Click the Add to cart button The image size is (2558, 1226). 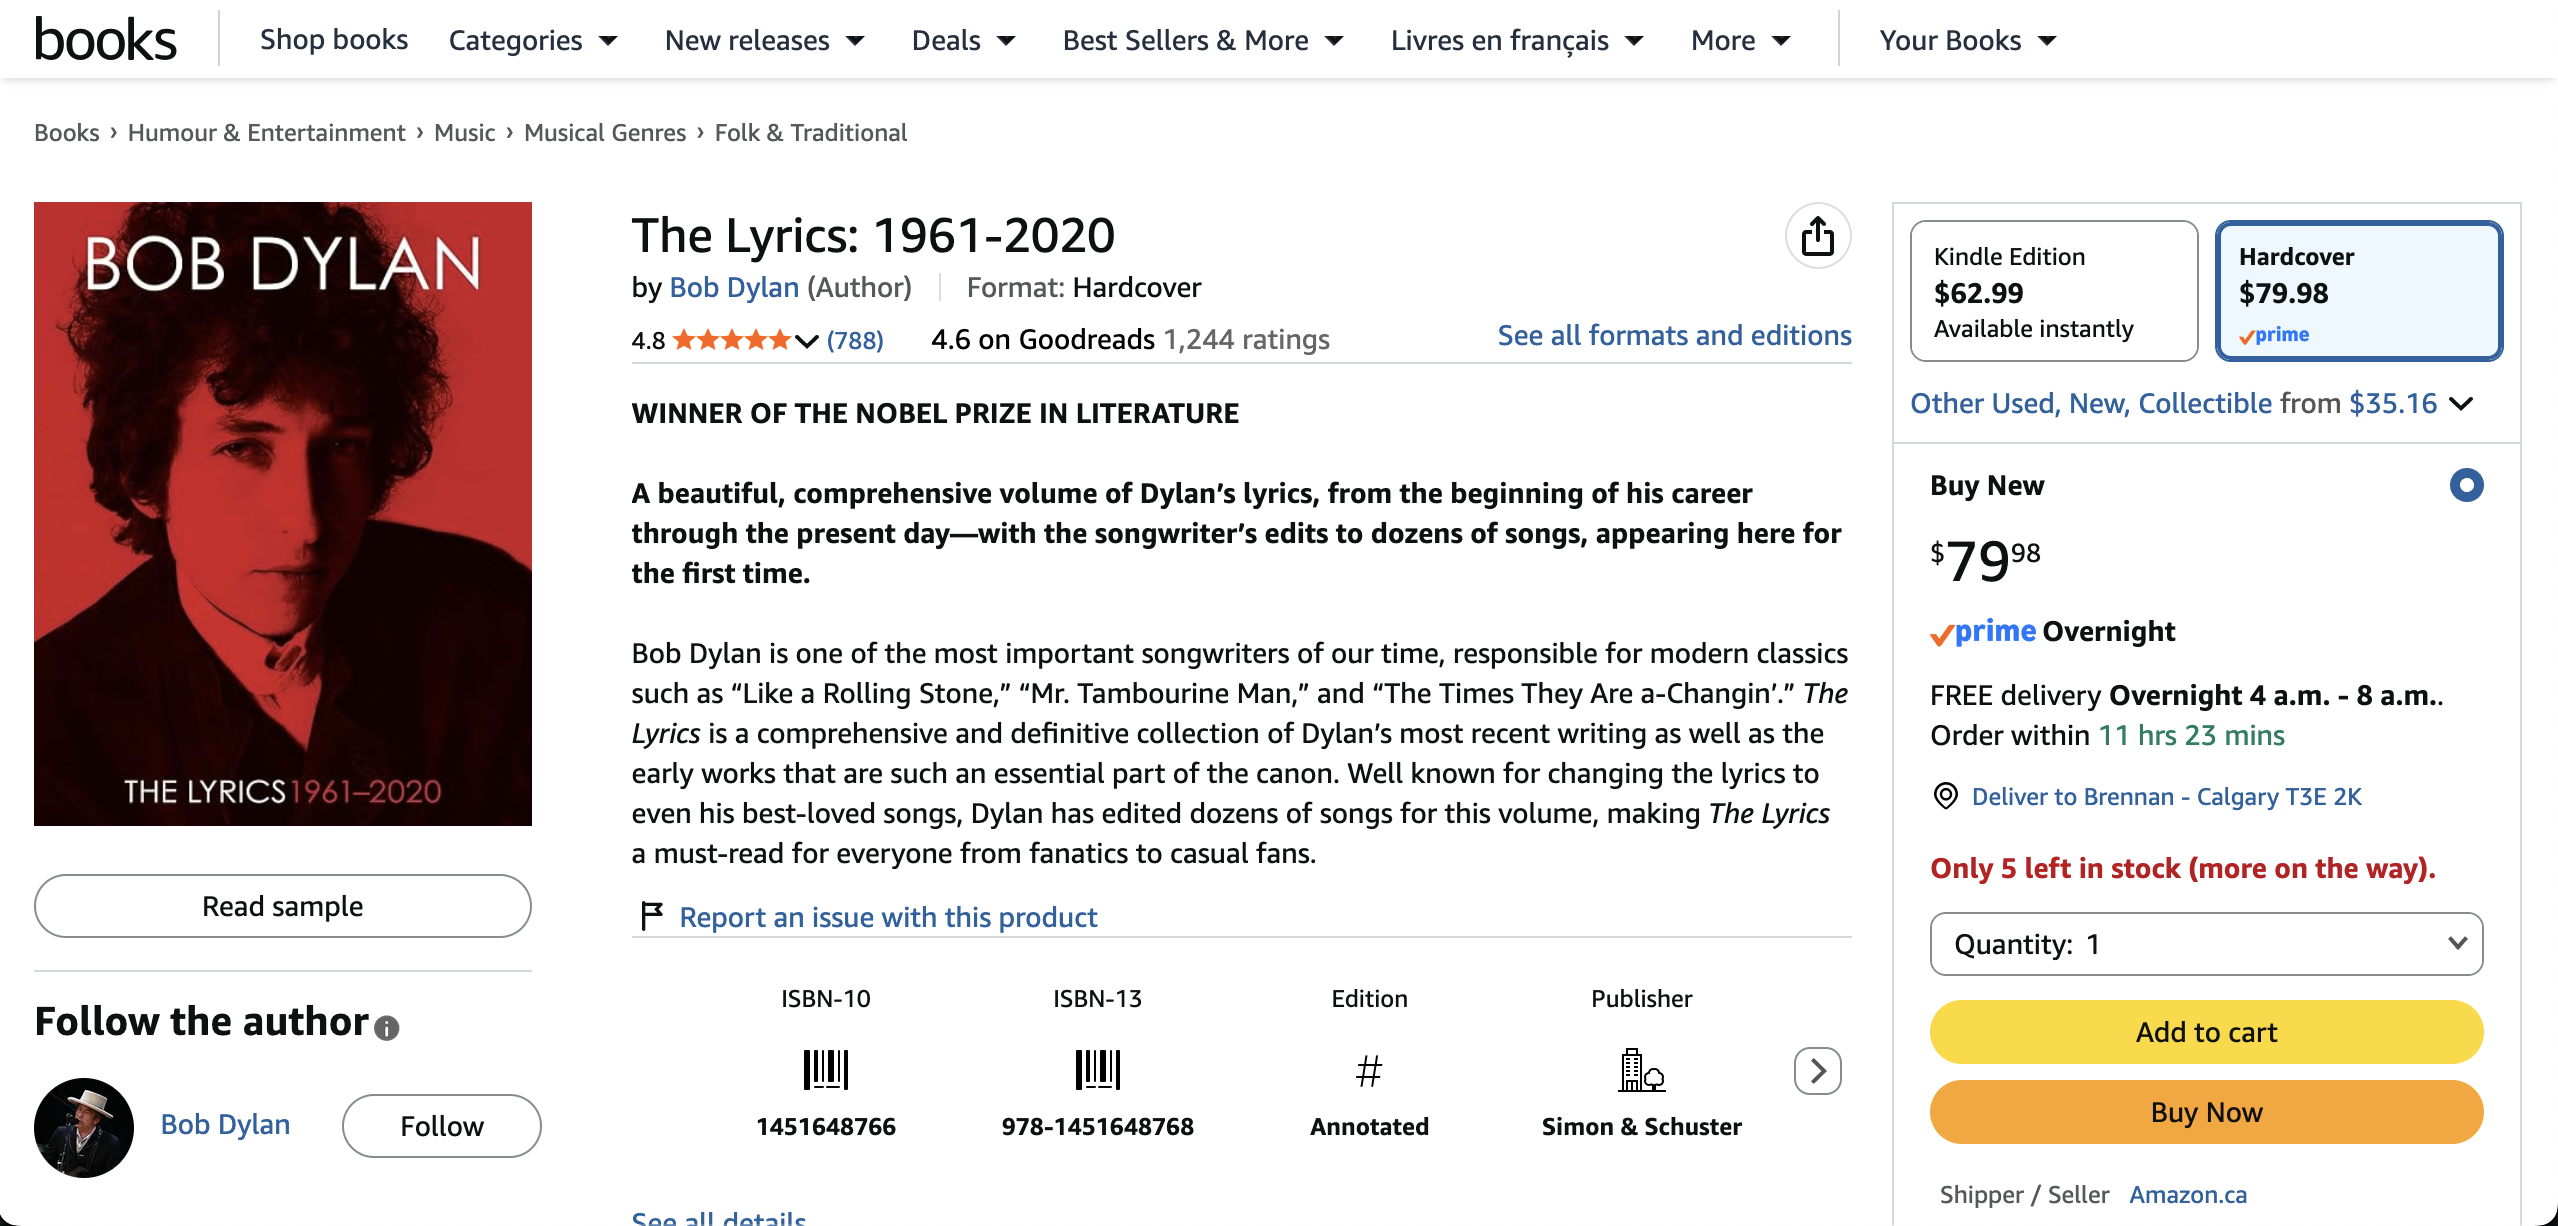[2206, 1032]
